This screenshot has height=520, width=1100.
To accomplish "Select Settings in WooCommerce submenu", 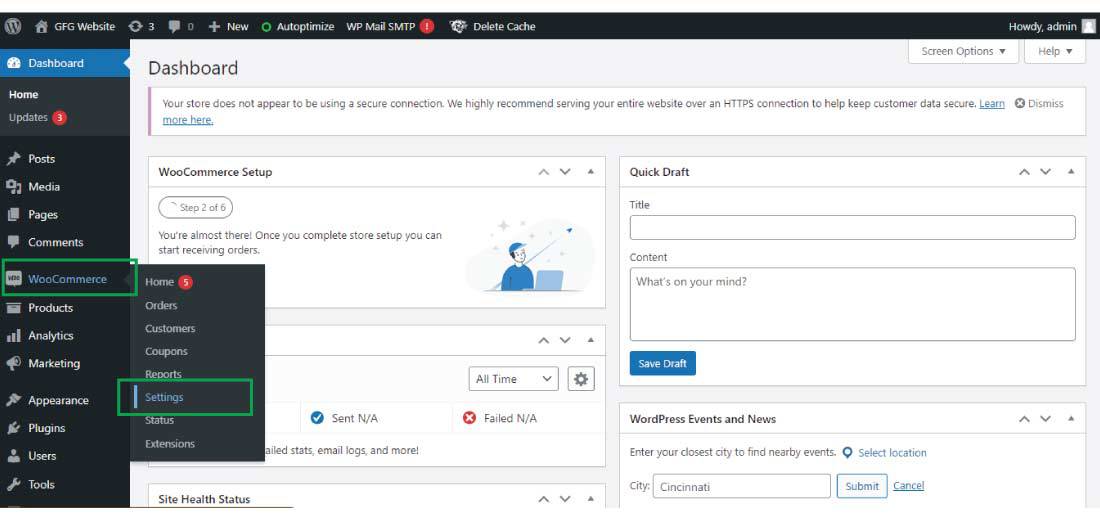I will pyautogui.click(x=164, y=397).
